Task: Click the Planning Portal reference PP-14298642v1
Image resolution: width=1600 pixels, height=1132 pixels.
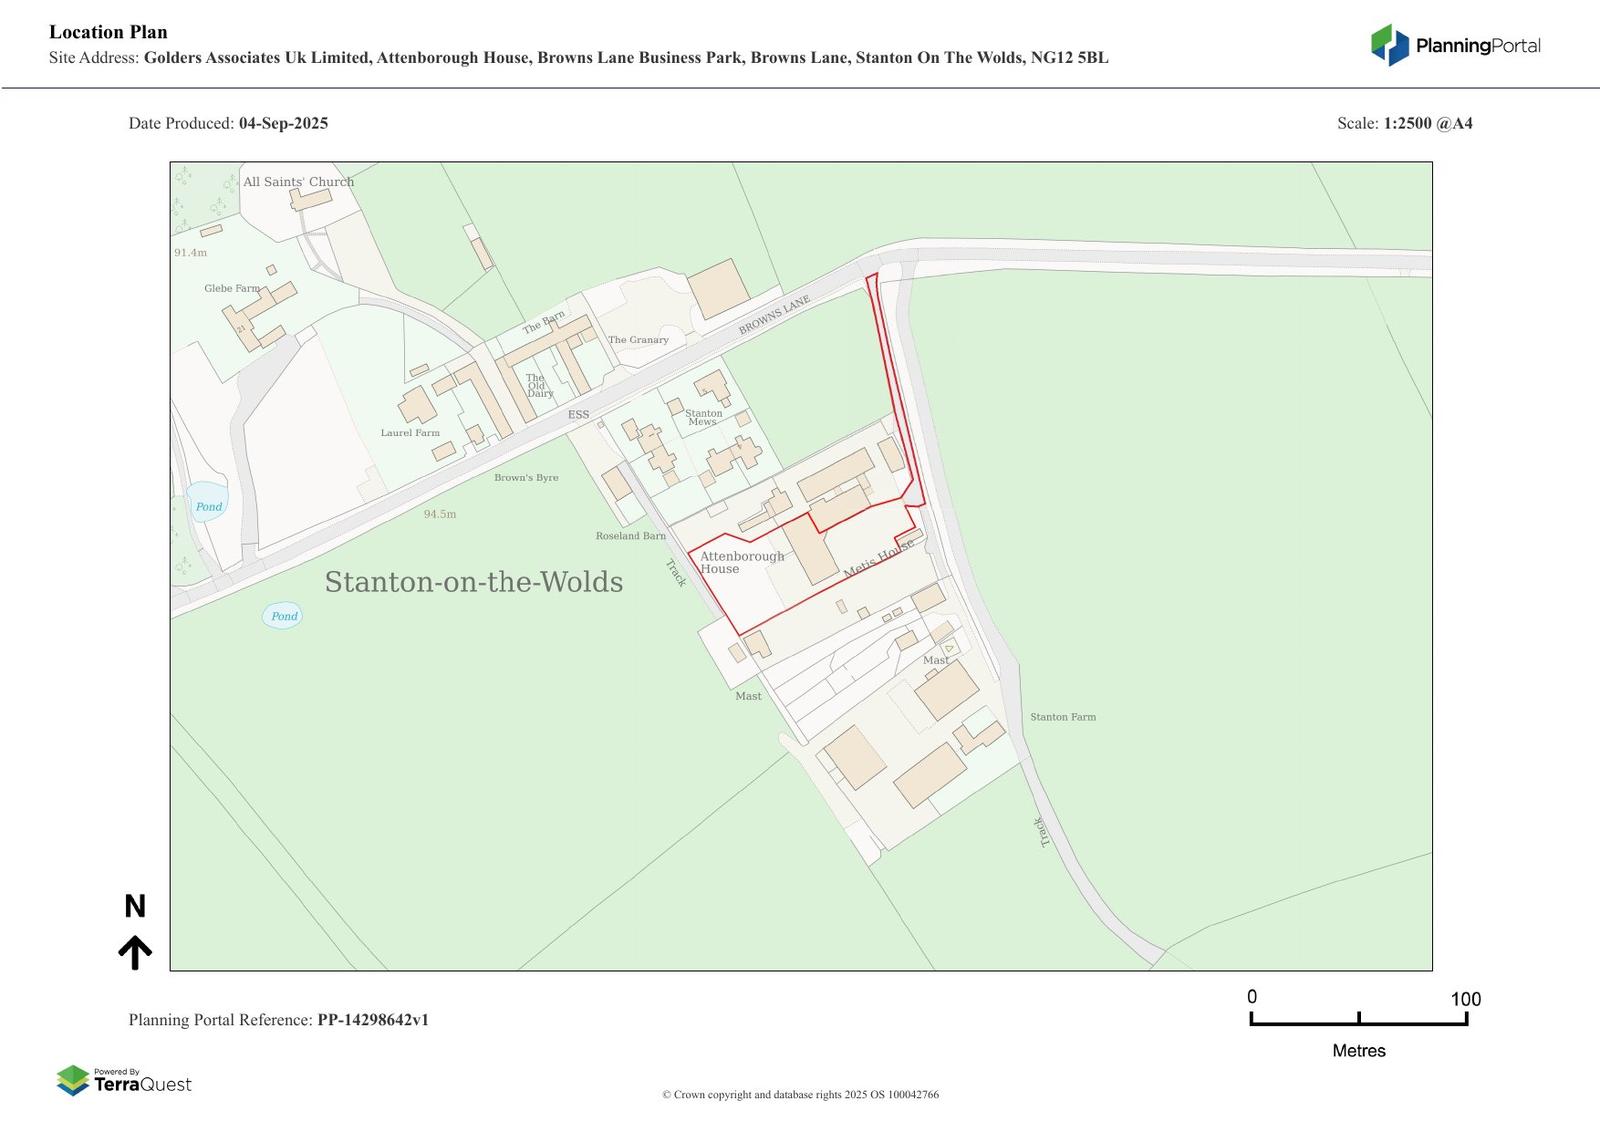Action: click(x=373, y=1020)
